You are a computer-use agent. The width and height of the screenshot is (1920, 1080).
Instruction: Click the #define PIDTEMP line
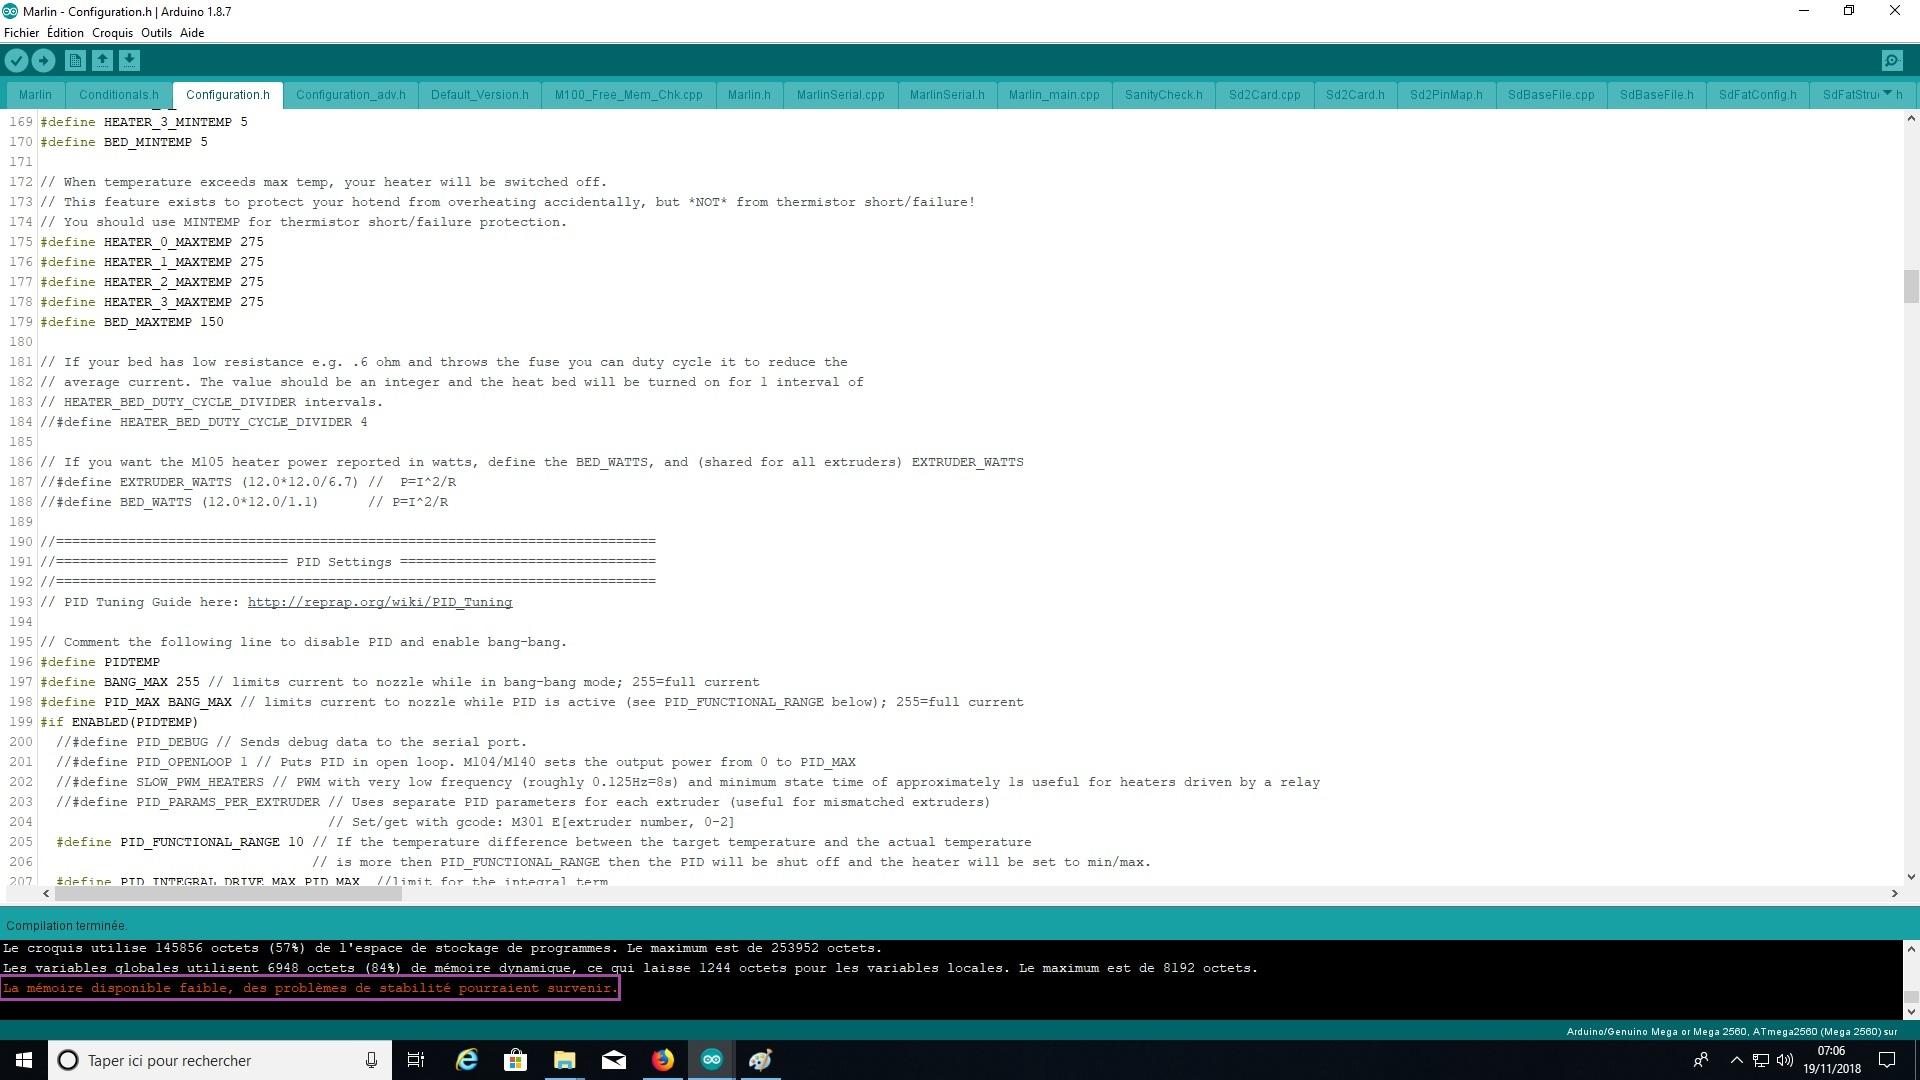[x=100, y=662]
